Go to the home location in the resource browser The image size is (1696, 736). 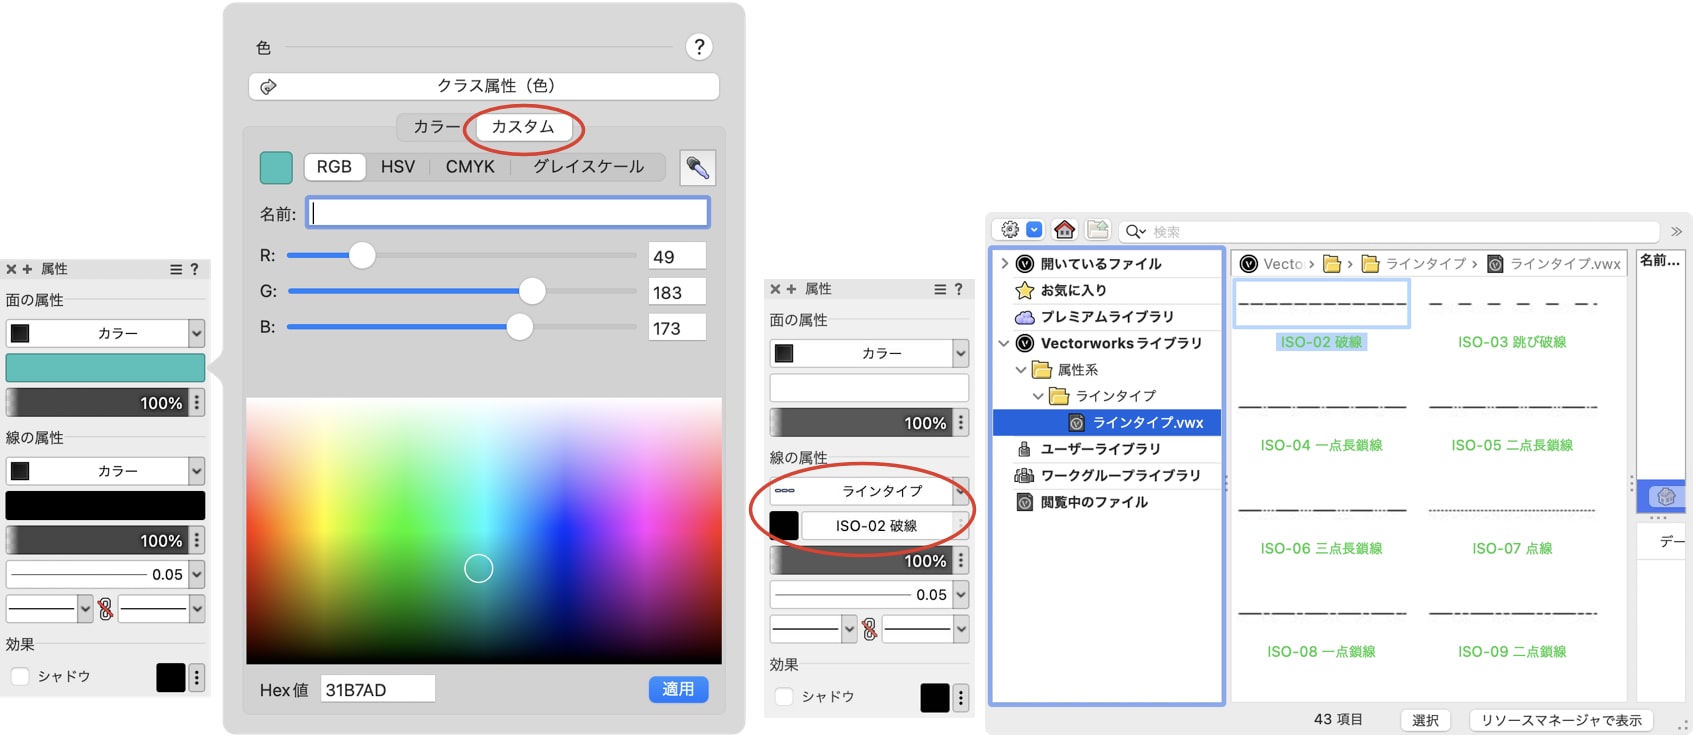1065,230
